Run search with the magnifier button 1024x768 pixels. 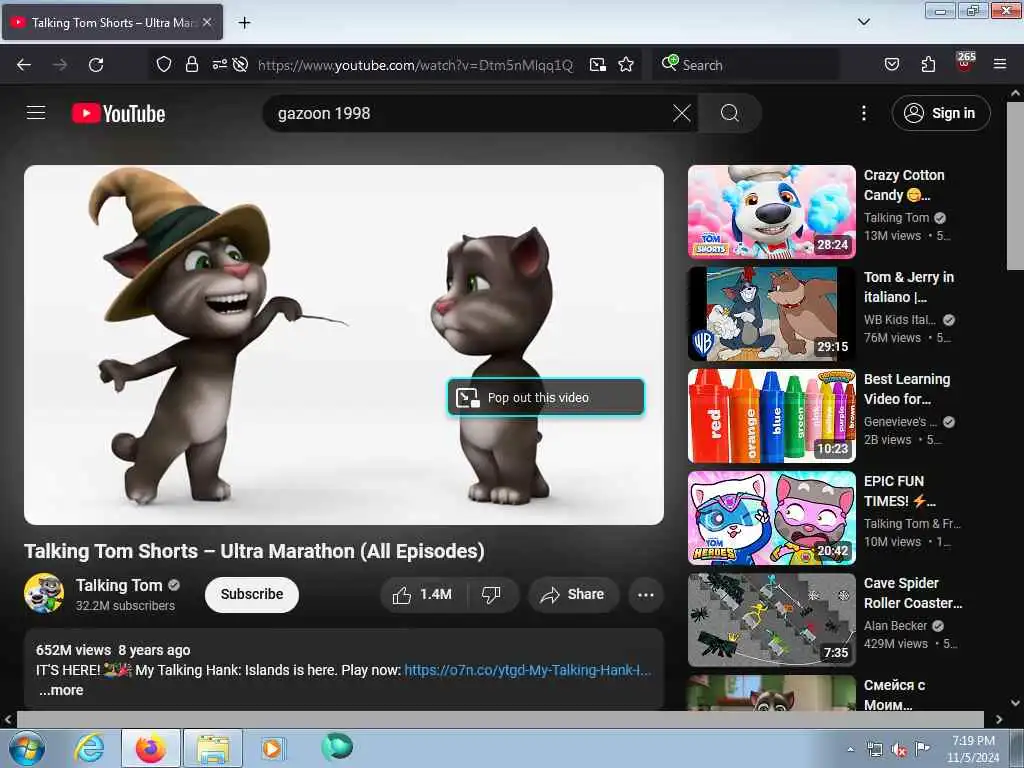pos(729,113)
